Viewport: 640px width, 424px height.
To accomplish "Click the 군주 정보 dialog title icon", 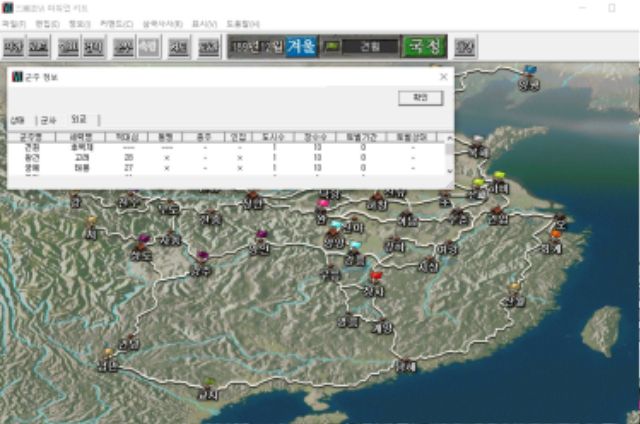I will pyautogui.click(x=17, y=76).
